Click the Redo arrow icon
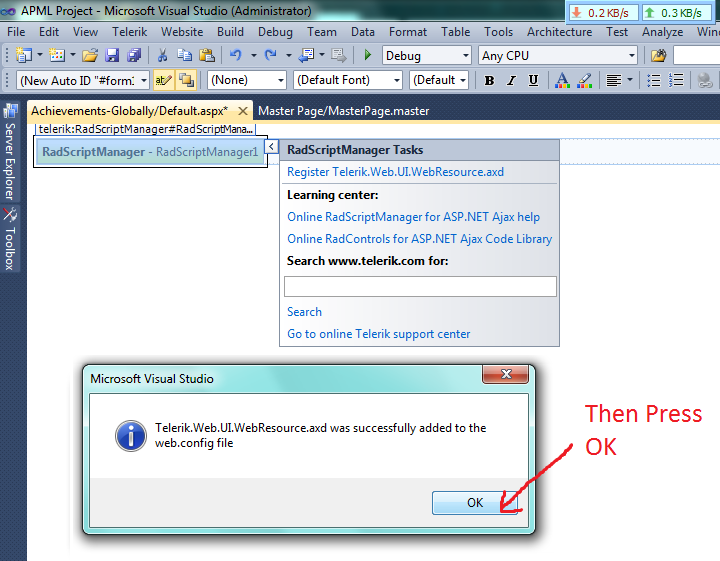This screenshot has height=561, width=720. click(x=271, y=56)
